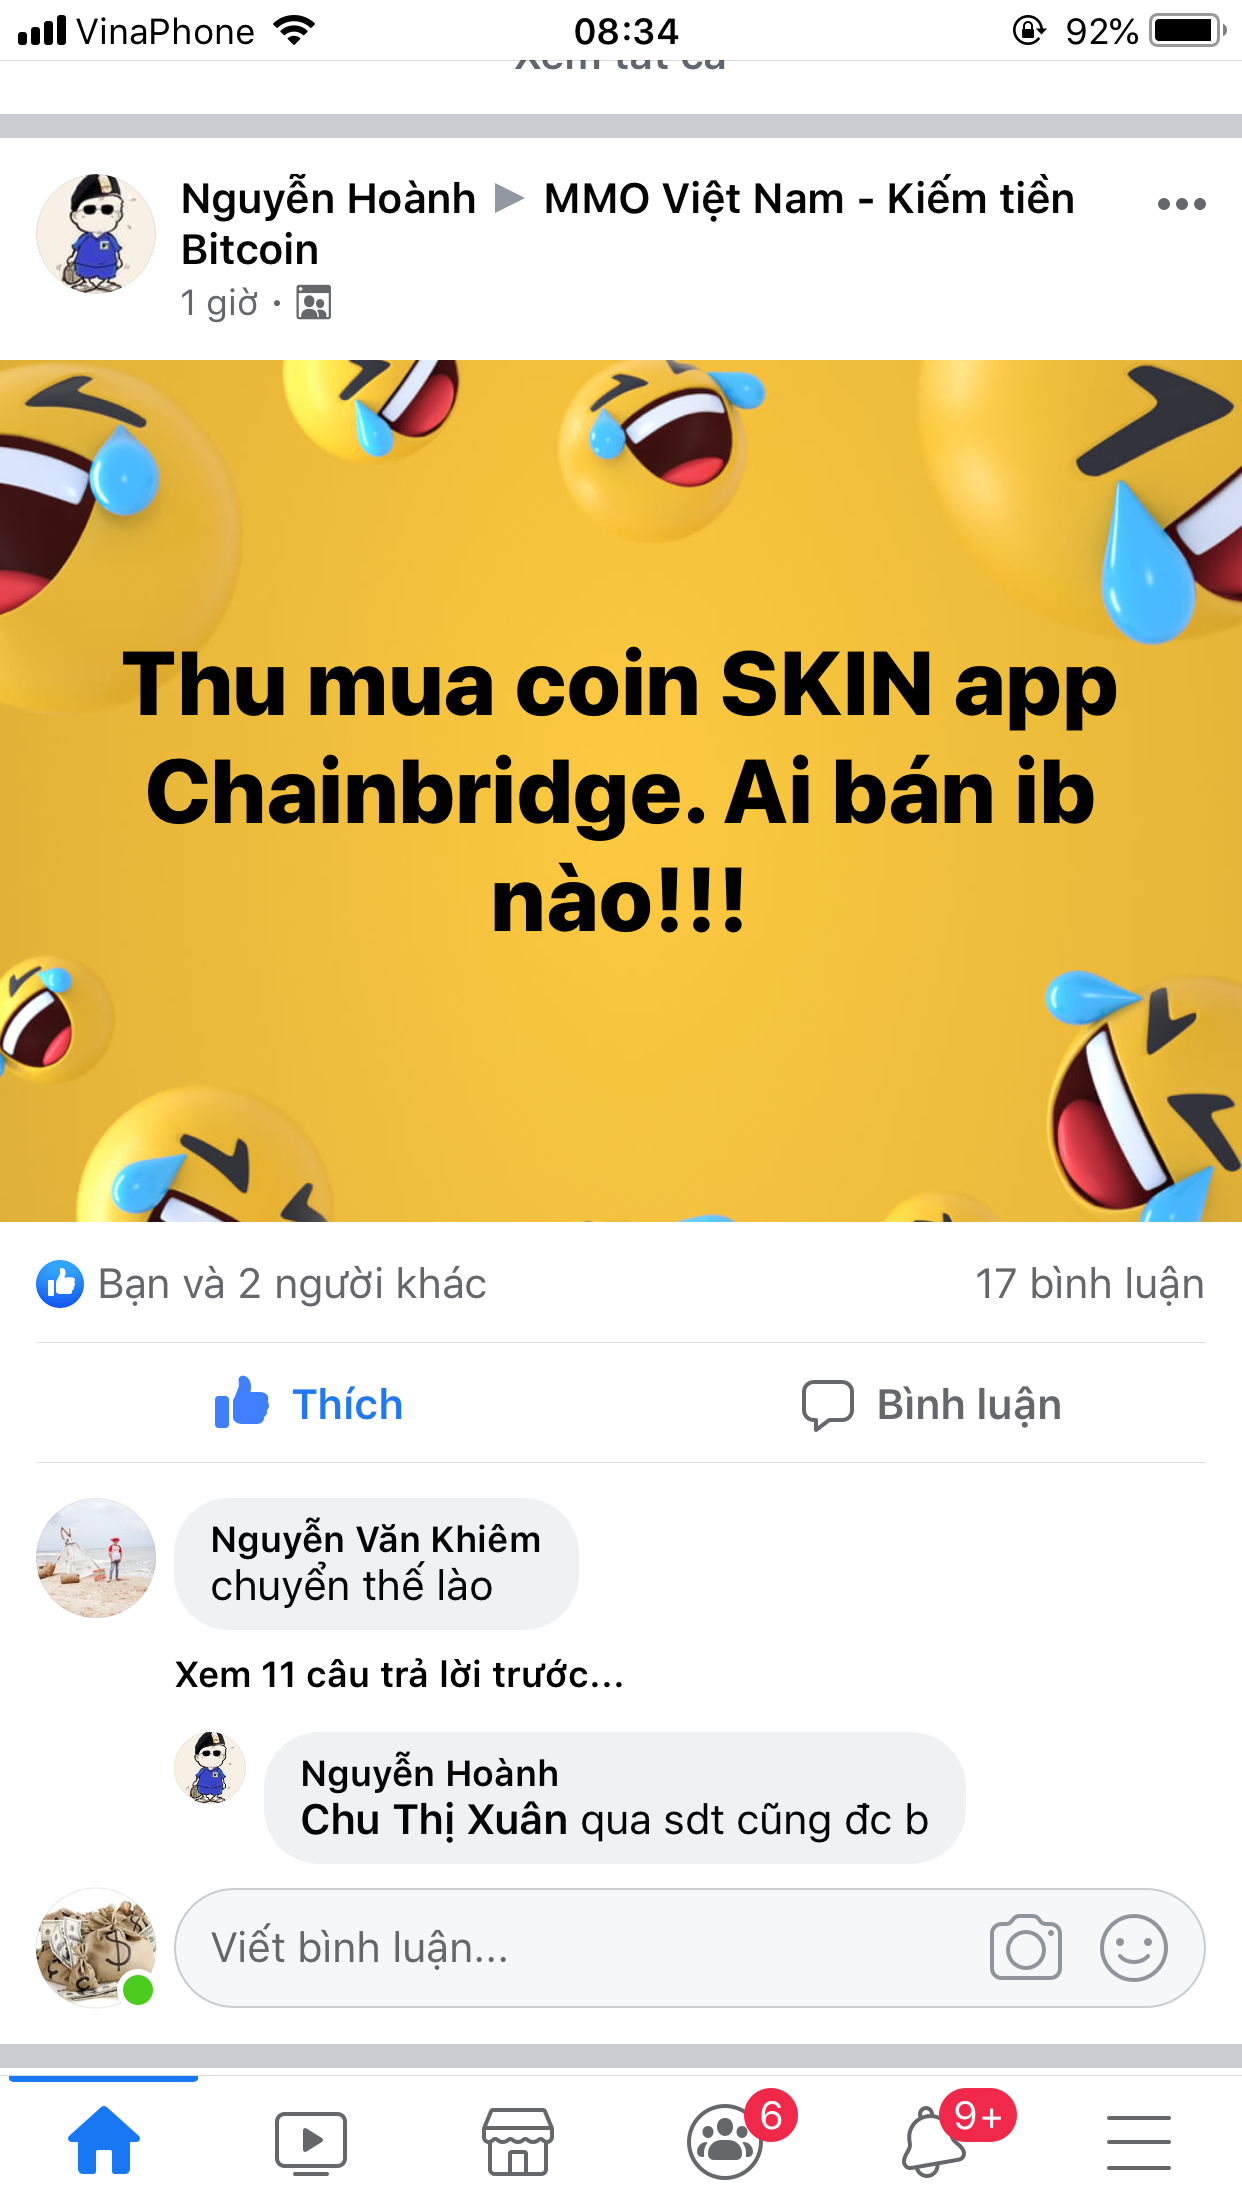
Task: Open the post options three-dot menu
Action: click(x=1181, y=204)
